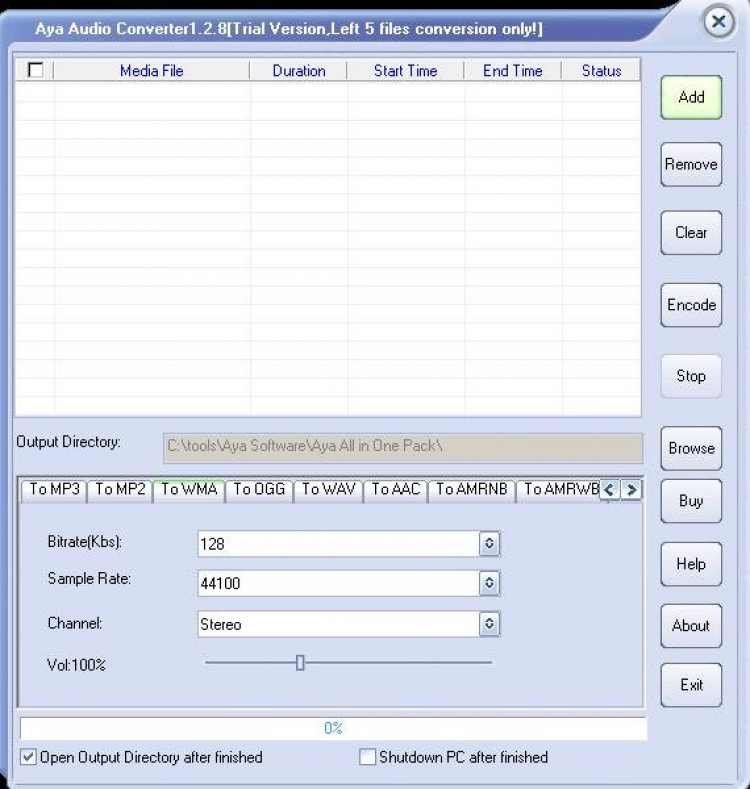The height and width of the screenshot is (789, 750).
Task: Click the End Time column header
Action: coord(512,70)
